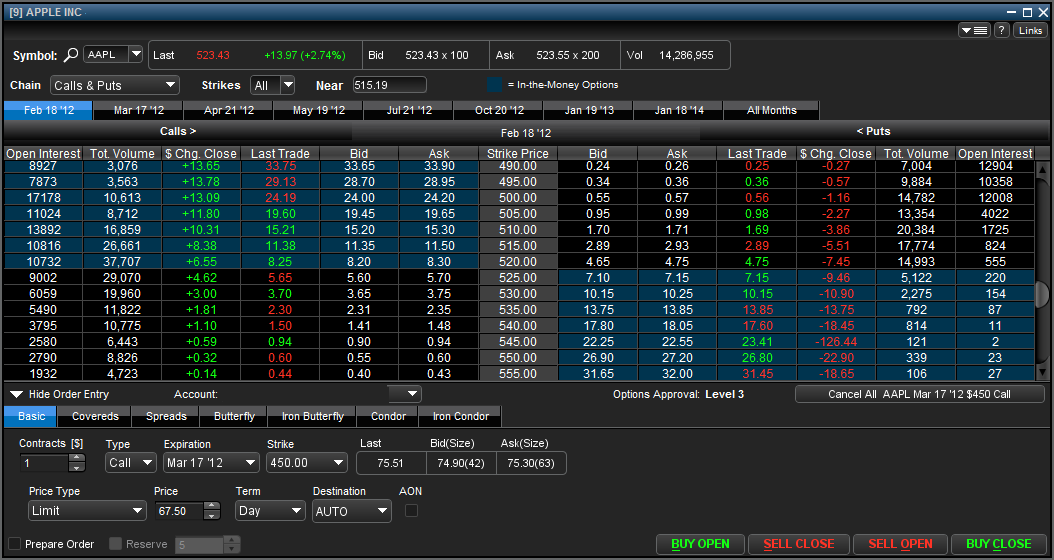Select the Apr 21 '12 expiration tab
Viewport: 1054px width, 560px height.
pos(229,110)
